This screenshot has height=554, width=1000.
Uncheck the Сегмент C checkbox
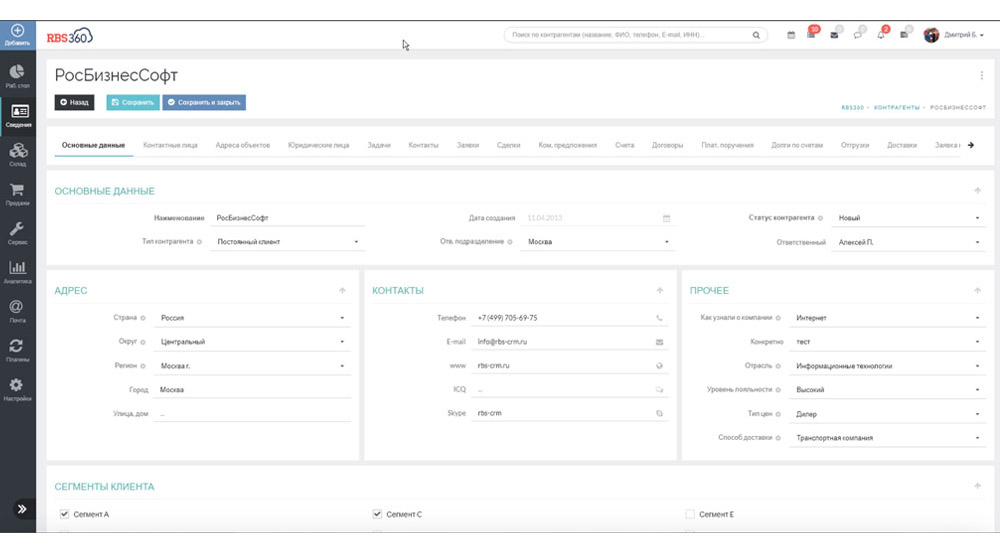pyautogui.click(x=377, y=514)
